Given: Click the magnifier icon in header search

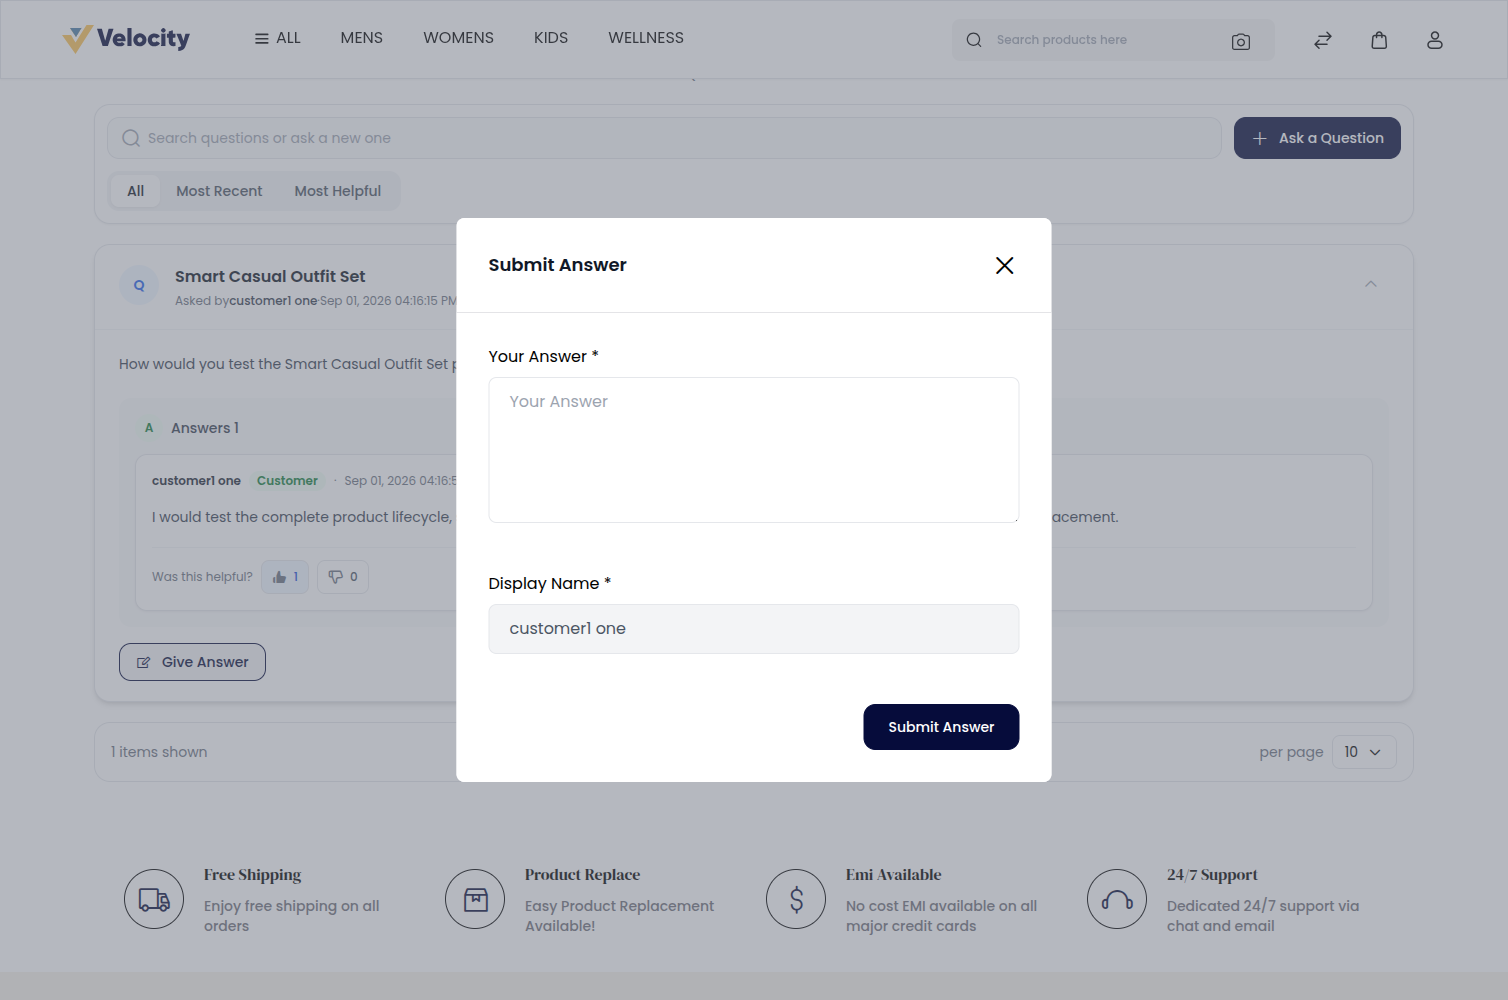Looking at the screenshot, I should [x=974, y=40].
